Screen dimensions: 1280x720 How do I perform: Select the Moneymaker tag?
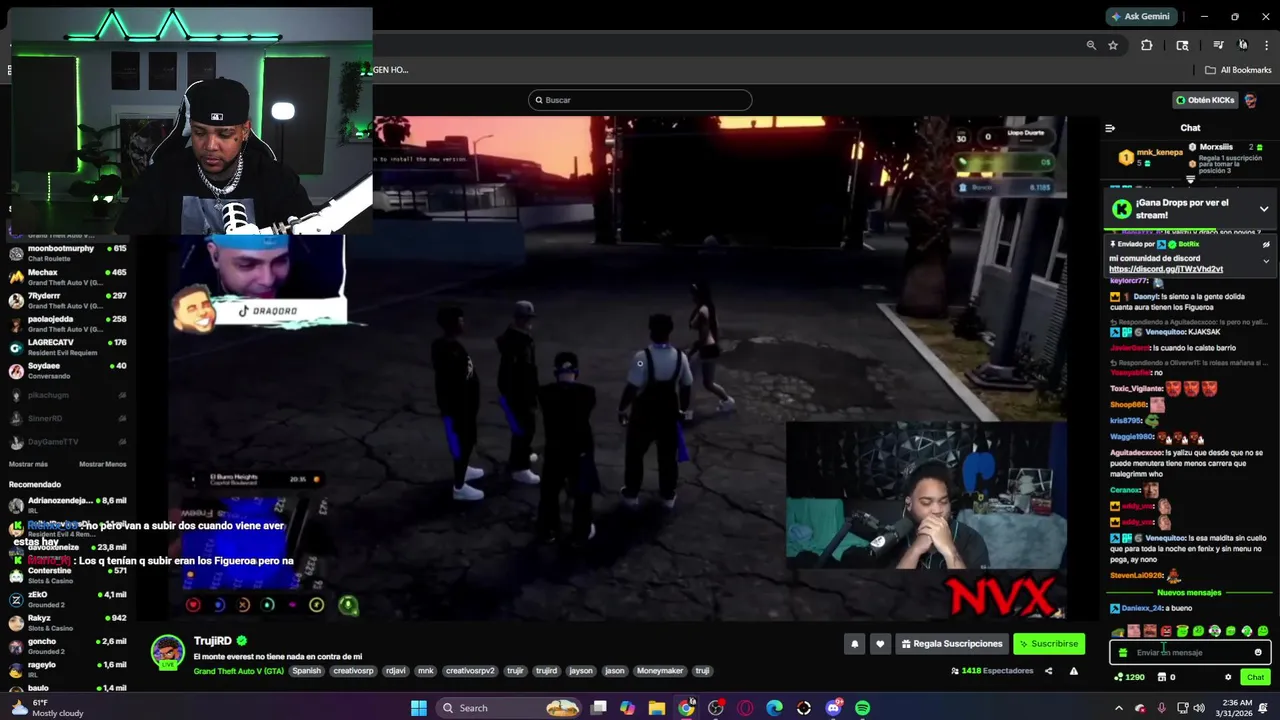660,671
